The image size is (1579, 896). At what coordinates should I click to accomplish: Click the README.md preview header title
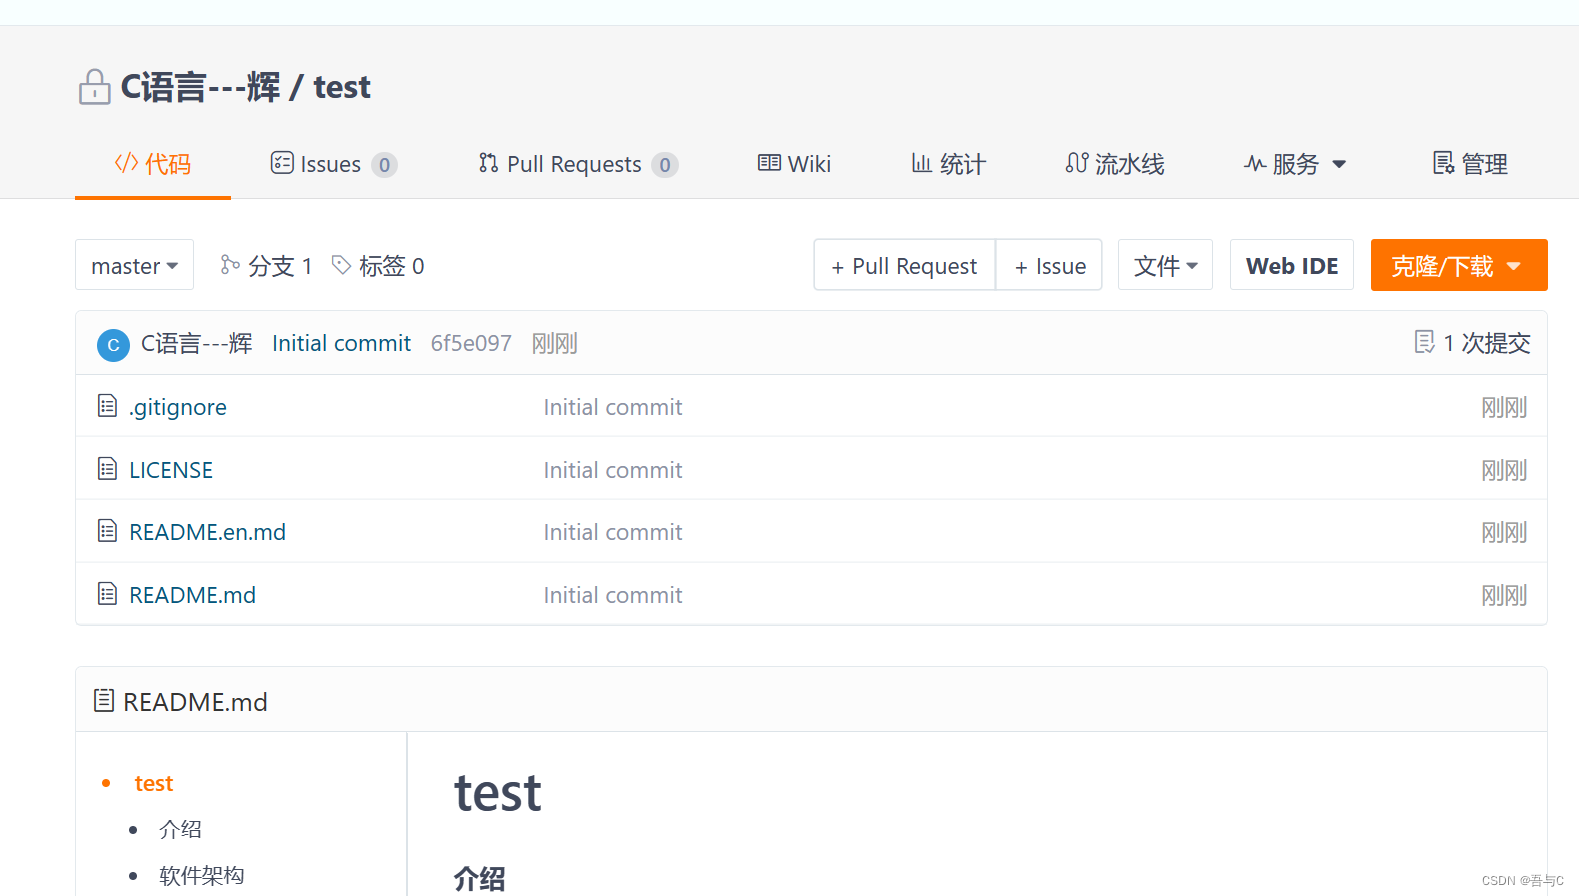coord(195,702)
